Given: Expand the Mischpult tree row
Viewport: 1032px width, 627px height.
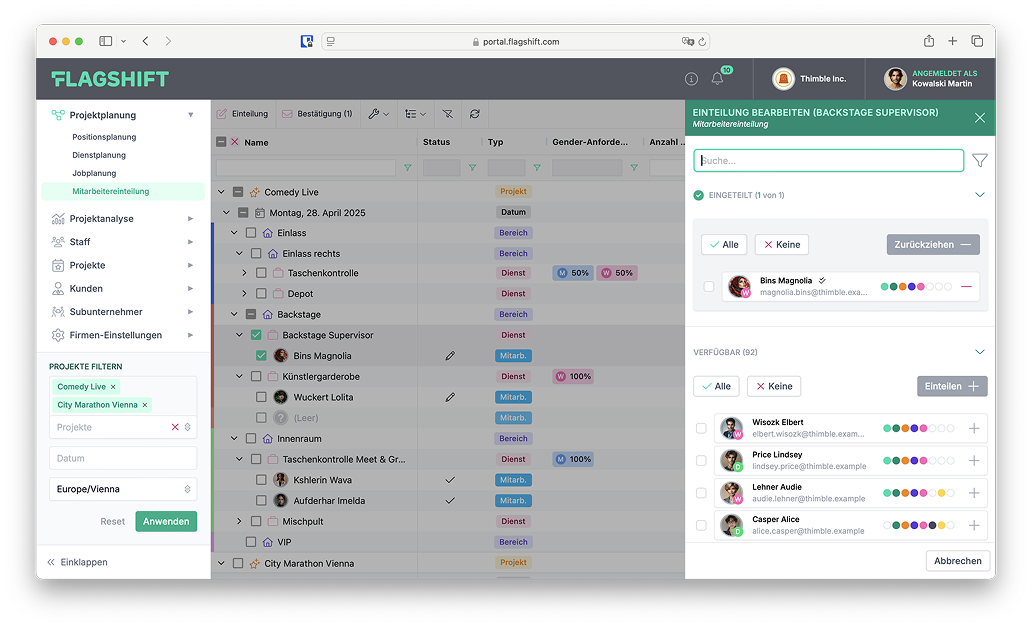Looking at the screenshot, I should coord(240,521).
